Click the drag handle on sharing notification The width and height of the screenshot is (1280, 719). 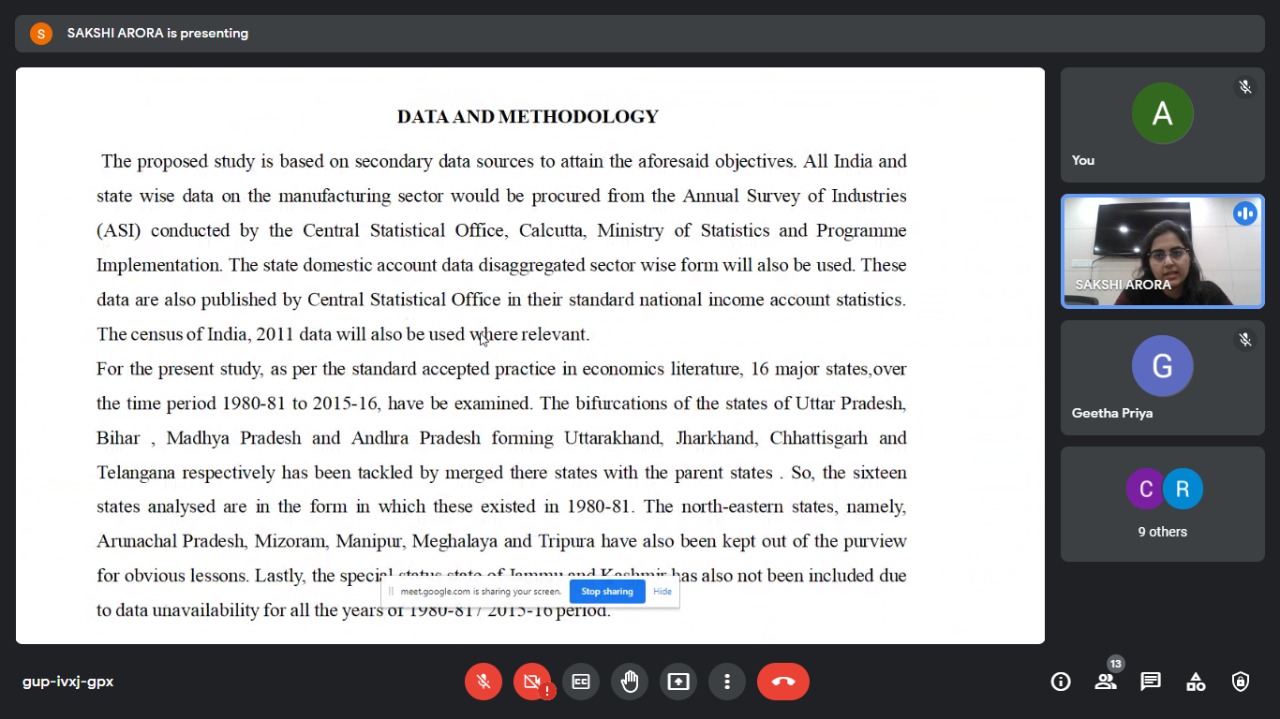coord(391,591)
